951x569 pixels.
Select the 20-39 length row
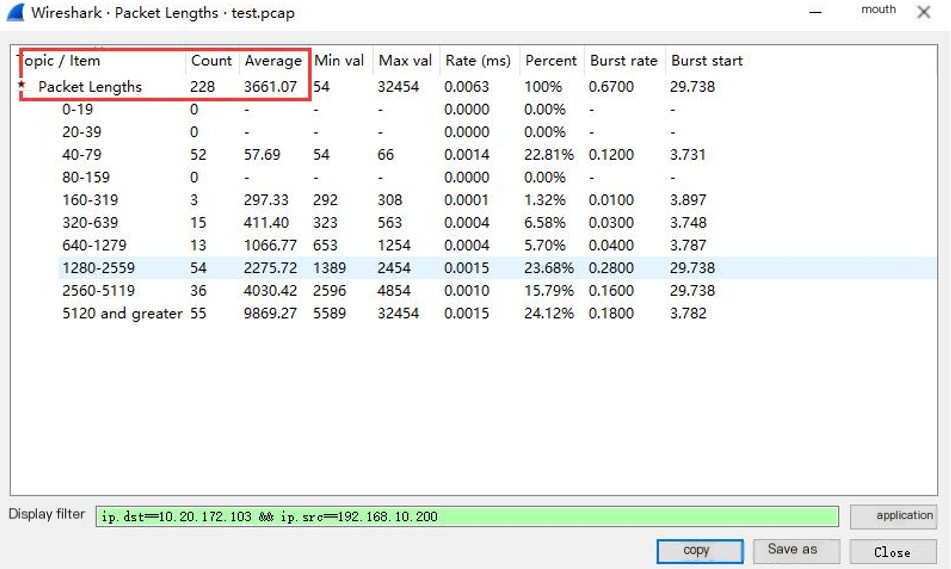tap(476, 132)
